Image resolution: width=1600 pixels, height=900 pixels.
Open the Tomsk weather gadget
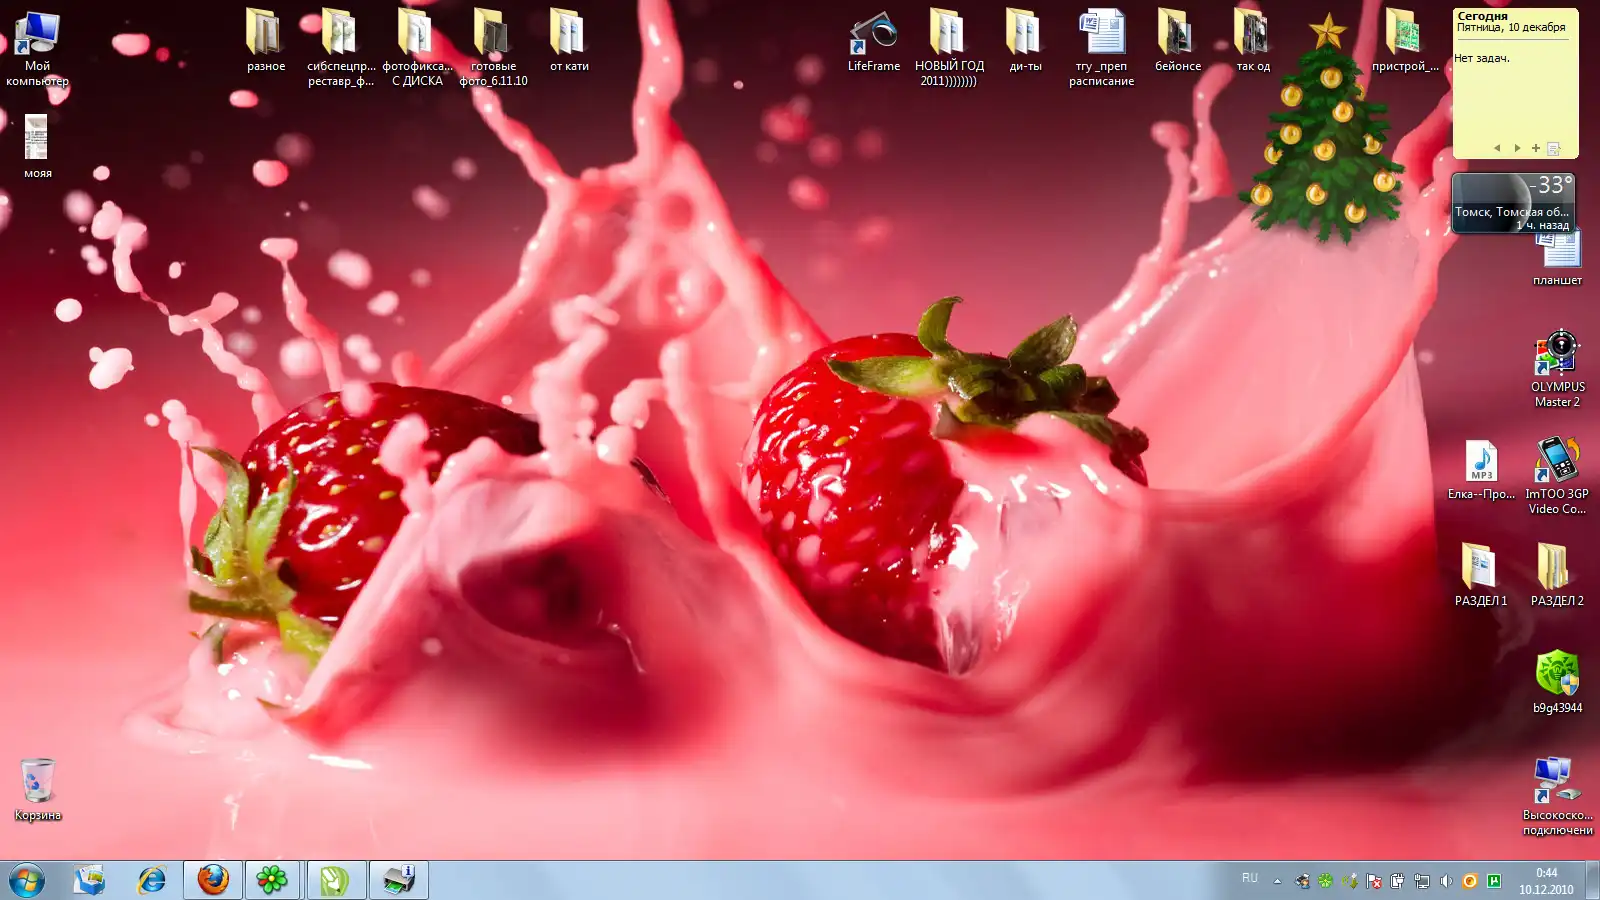pos(1513,203)
